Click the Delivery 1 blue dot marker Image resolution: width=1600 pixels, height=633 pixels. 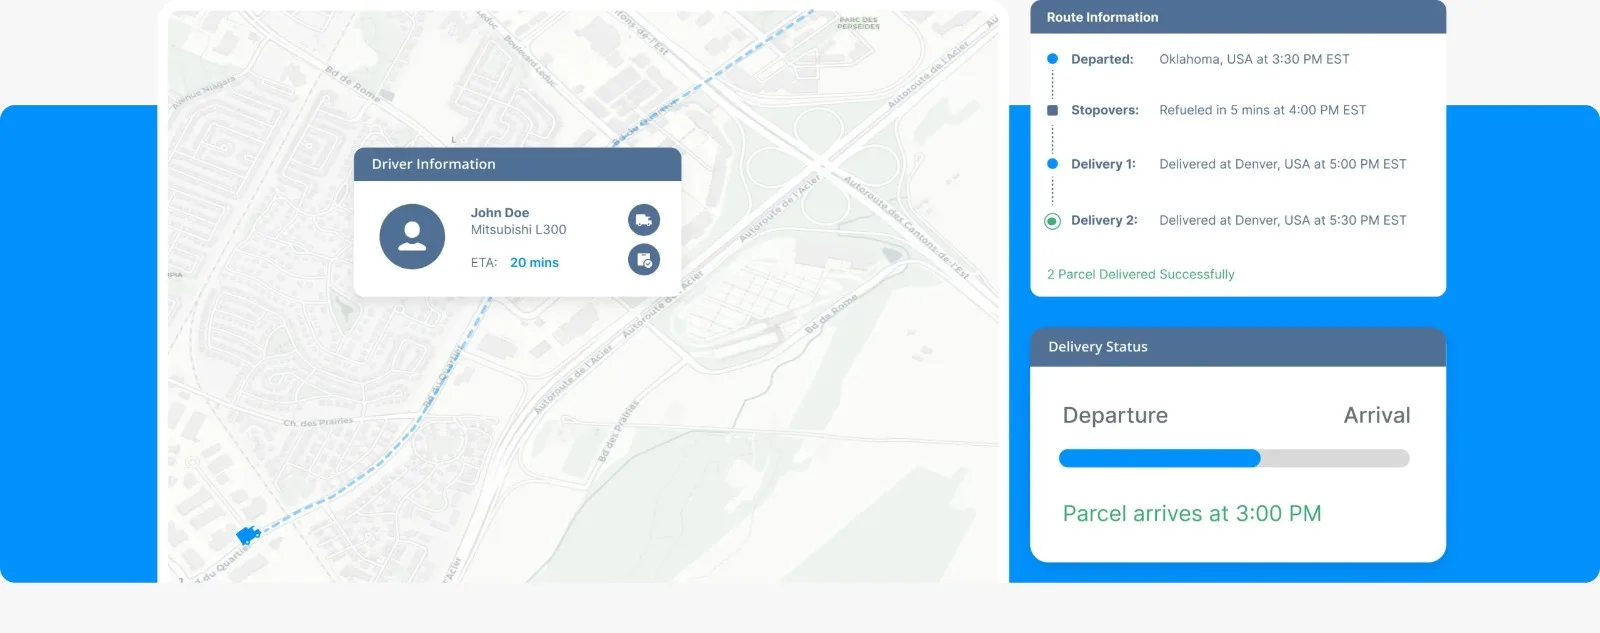(x=1052, y=164)
